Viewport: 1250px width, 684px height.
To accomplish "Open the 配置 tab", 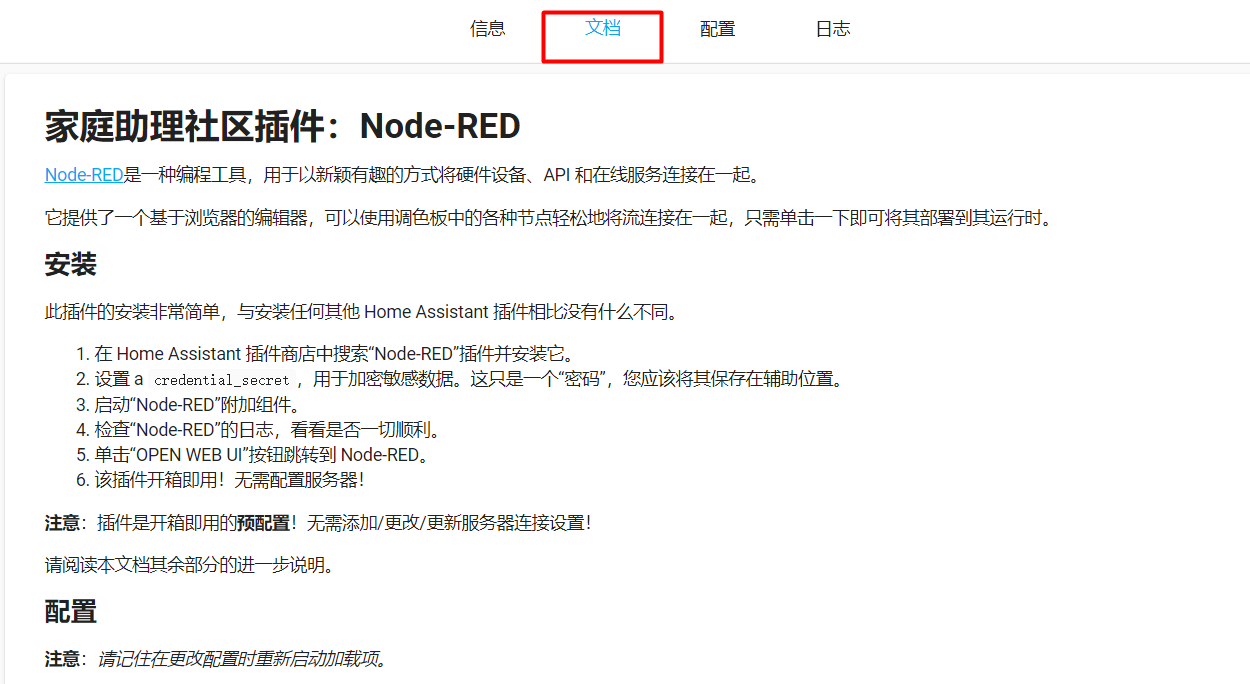I will pyautogui.click(x=718, y=29).
